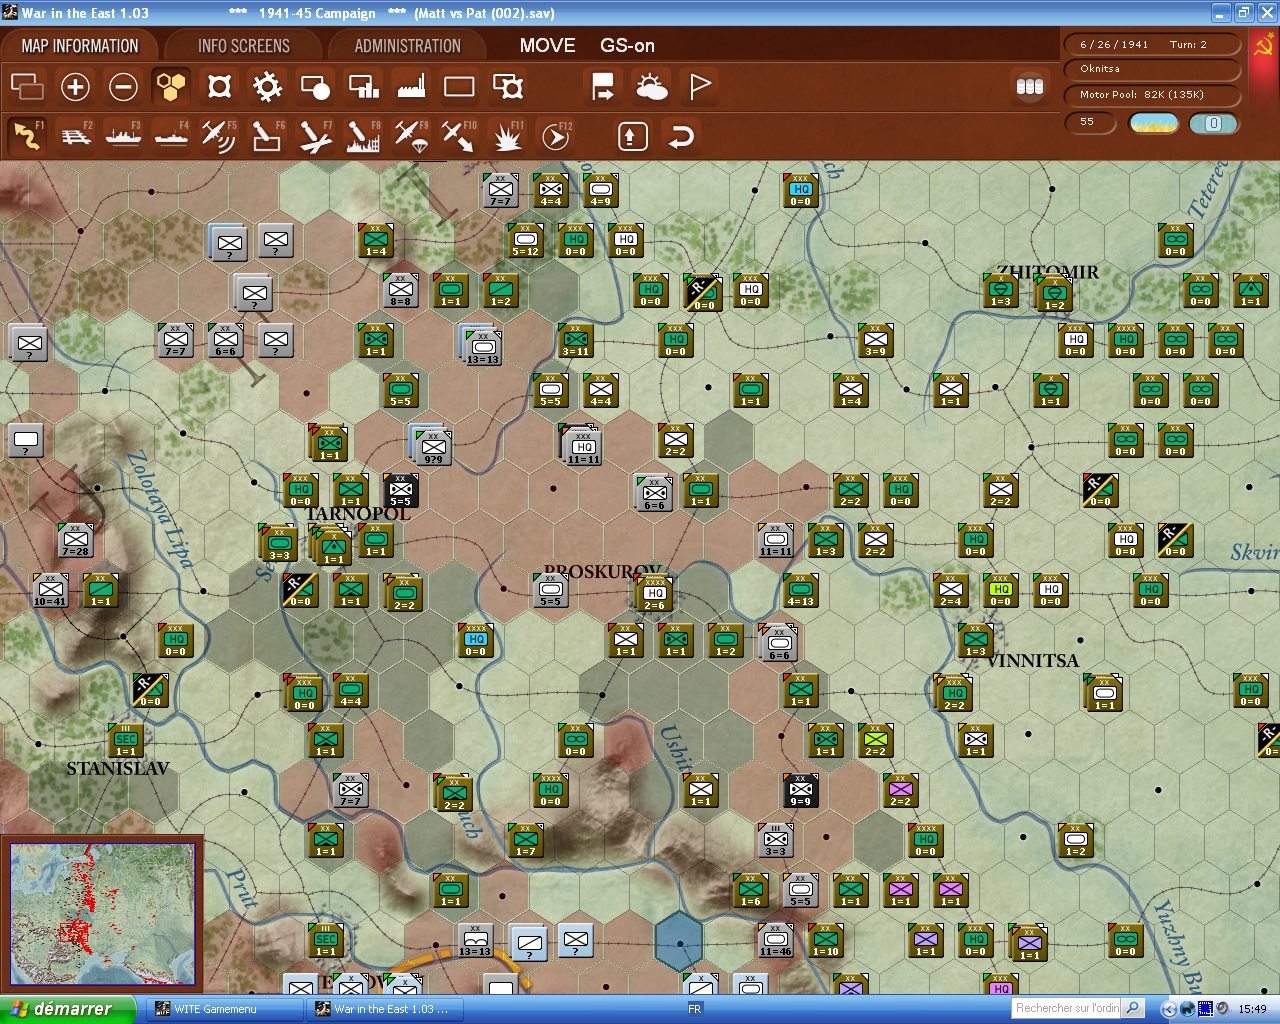Click the empty rectangle icon in toolbar
Viewport: 1280px width, 1024px height.
(459, 87)
